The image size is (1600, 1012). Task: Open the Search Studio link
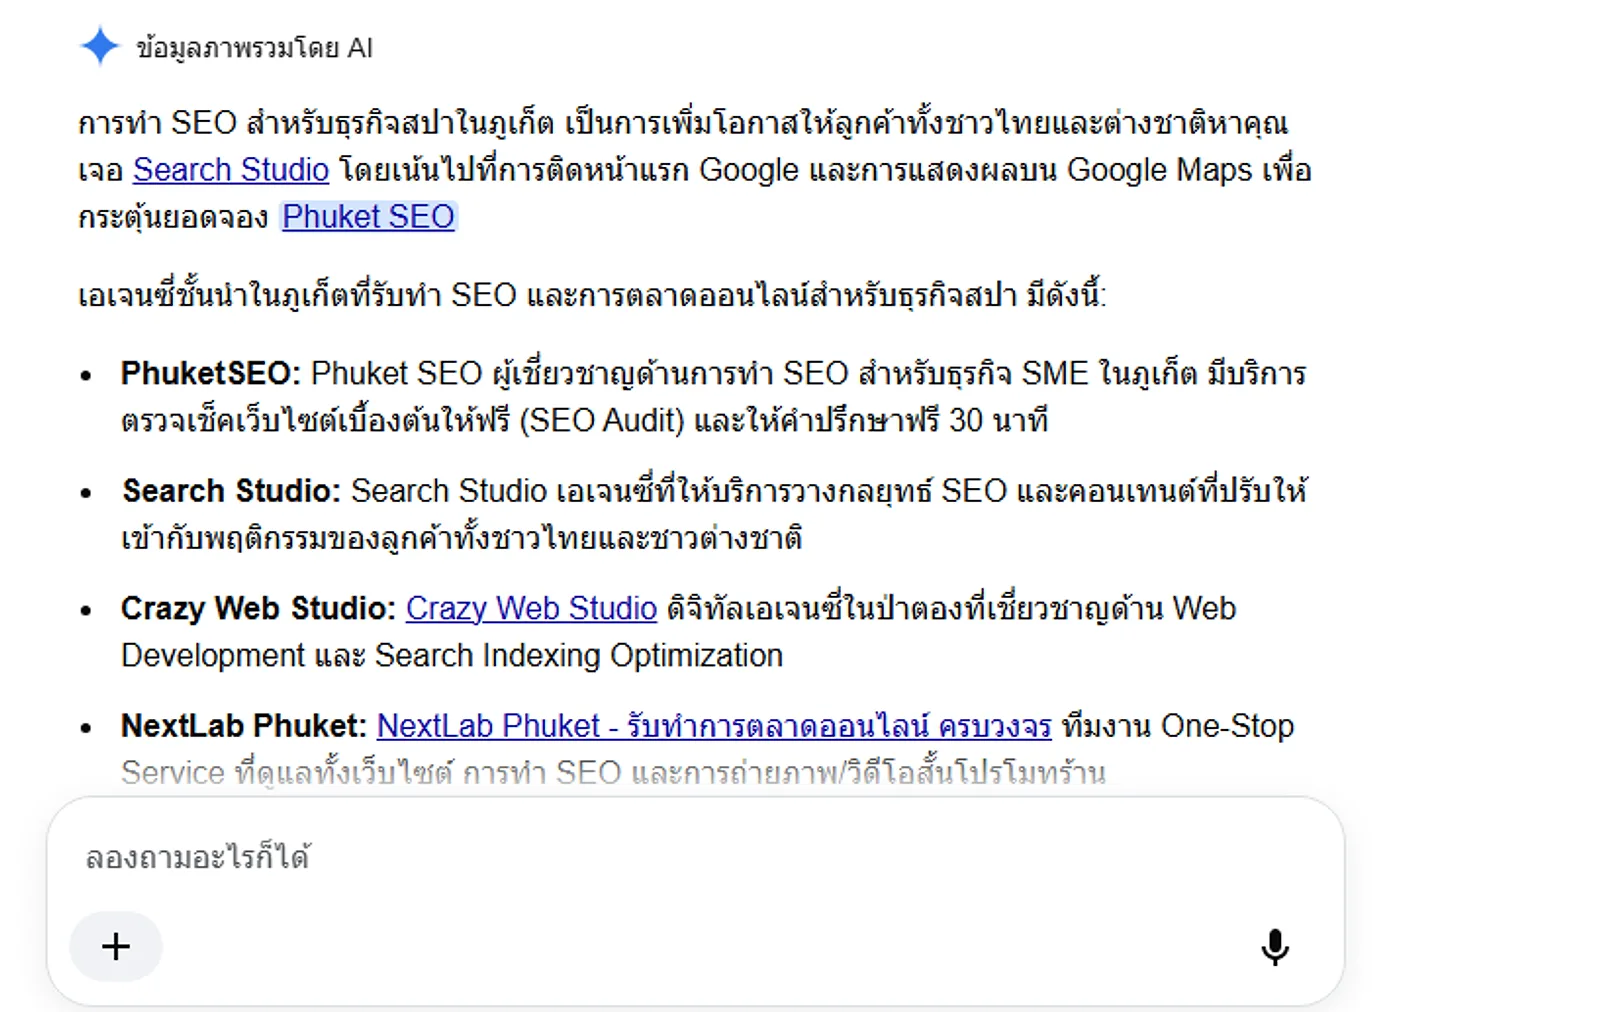231,170
